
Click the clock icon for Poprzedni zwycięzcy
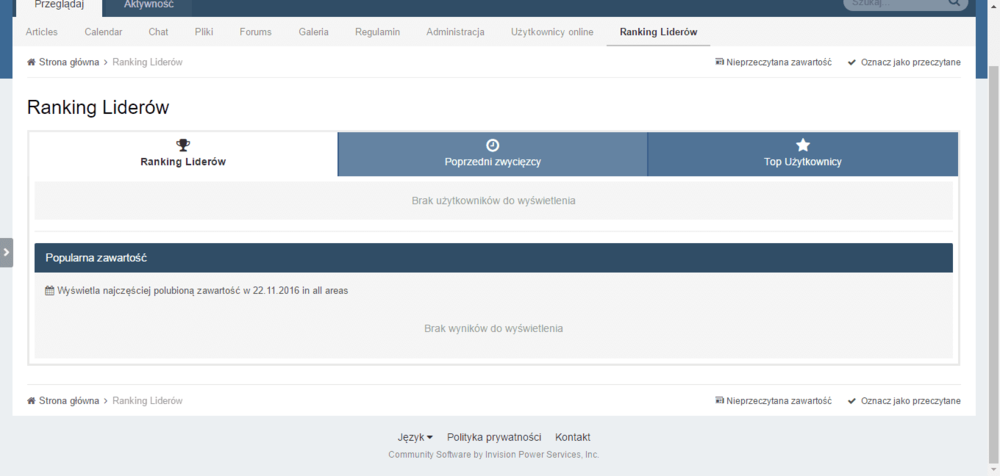(x=493, y=145)
